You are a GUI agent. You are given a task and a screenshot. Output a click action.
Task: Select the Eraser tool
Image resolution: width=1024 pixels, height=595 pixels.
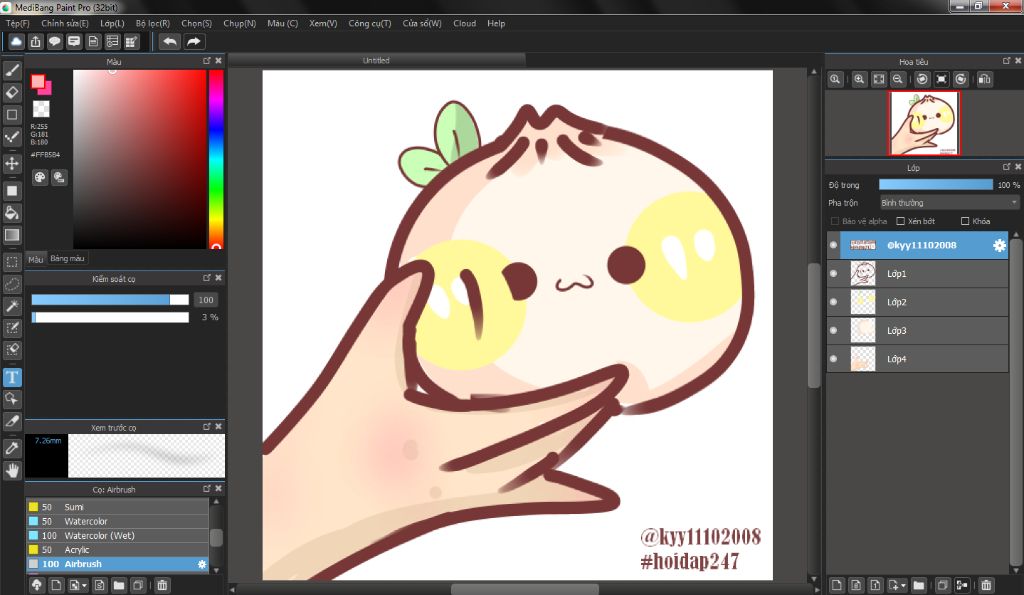pyautogui.click(x=12, y=92)
